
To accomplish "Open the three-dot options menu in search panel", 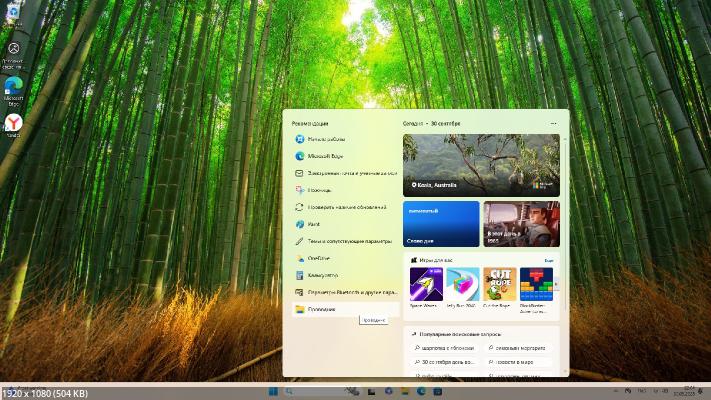I will (553, 124).
